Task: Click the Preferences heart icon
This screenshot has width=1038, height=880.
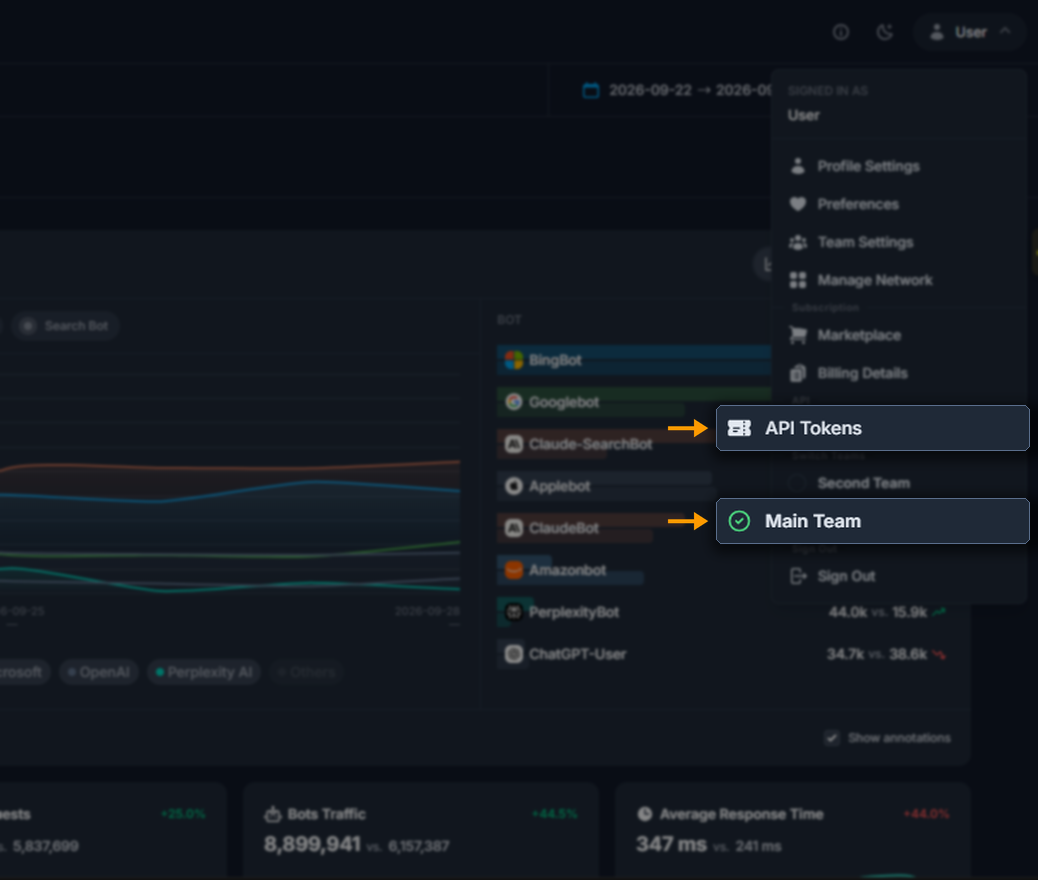Action: 798,204
